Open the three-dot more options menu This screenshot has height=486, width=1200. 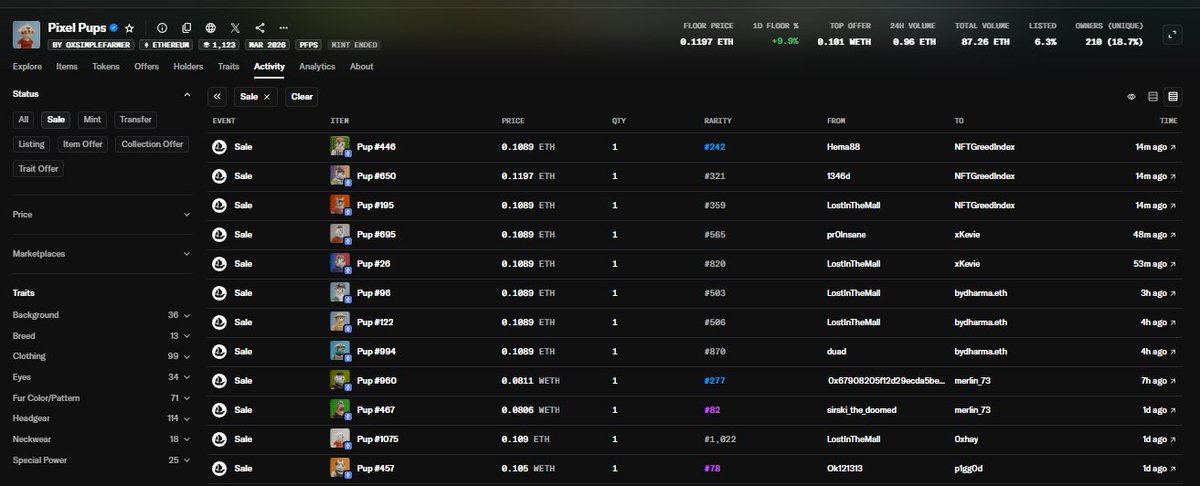coord(284,28)
